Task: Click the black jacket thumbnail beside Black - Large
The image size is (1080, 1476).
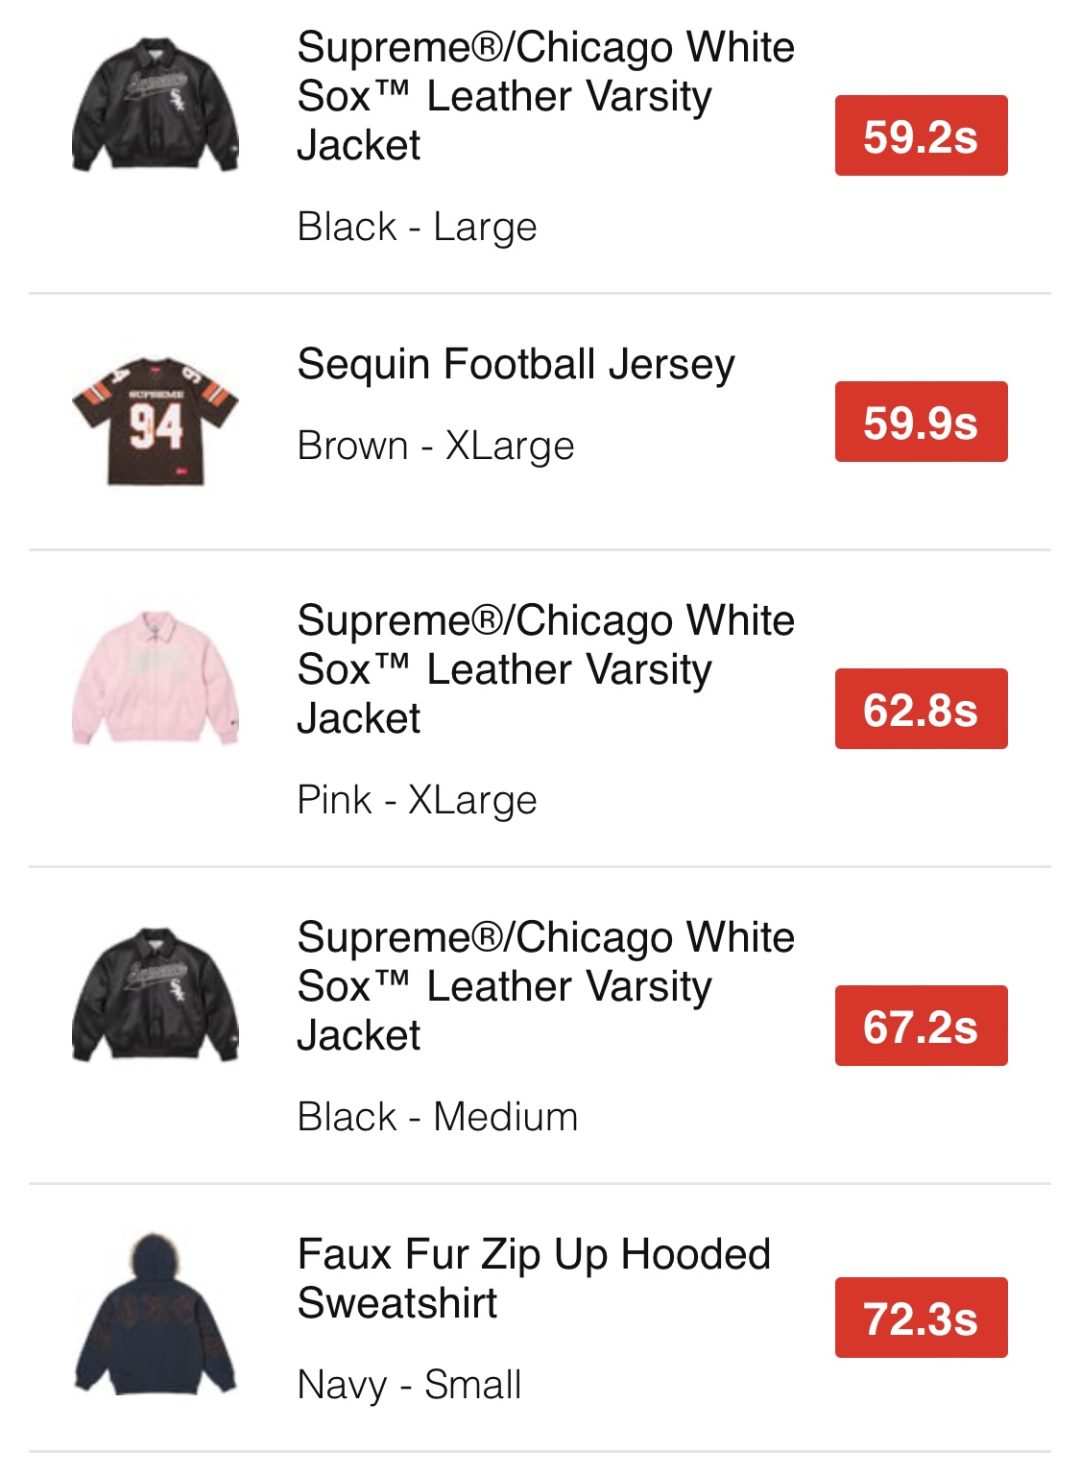Action: point(155,106)
